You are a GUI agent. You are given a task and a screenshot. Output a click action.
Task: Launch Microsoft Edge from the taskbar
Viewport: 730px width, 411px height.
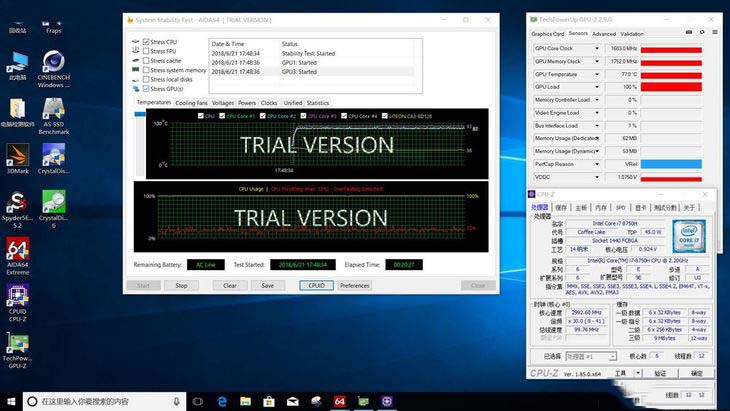(222, 401)
